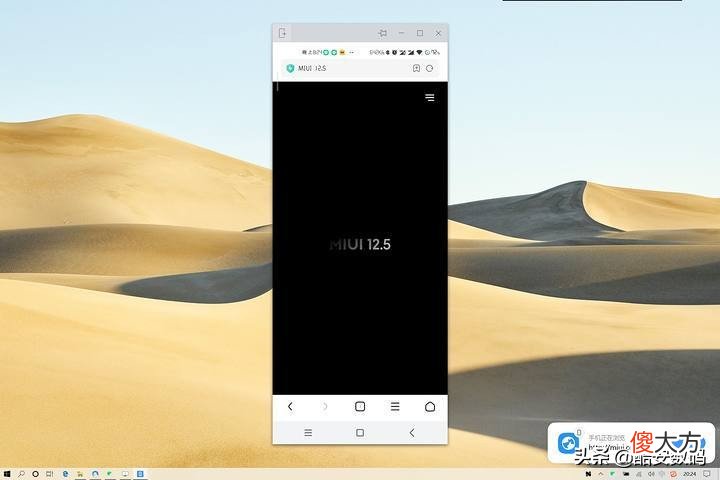
Task: Open the volume control in system tray
Action: (651, 474)
